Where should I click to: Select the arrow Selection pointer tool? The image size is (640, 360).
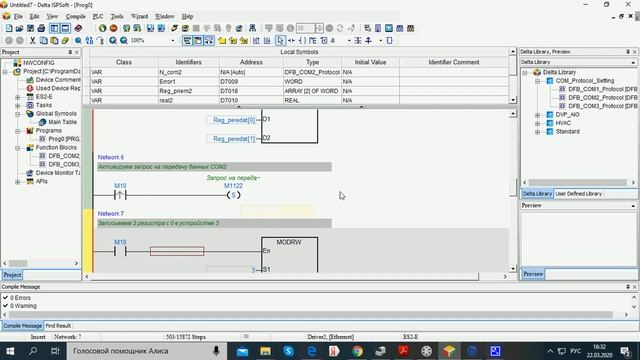tap(280, 40)
